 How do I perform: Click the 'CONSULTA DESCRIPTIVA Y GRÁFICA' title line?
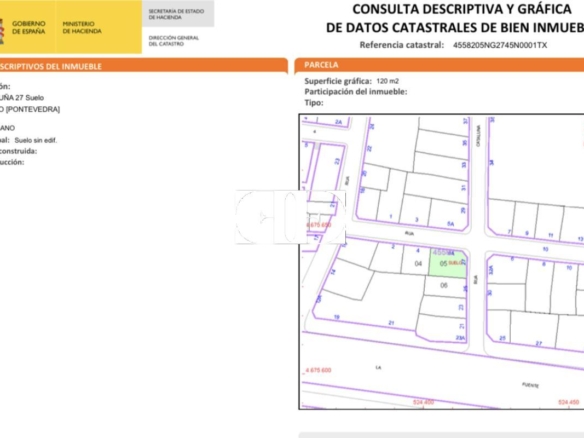coord(461,9)
